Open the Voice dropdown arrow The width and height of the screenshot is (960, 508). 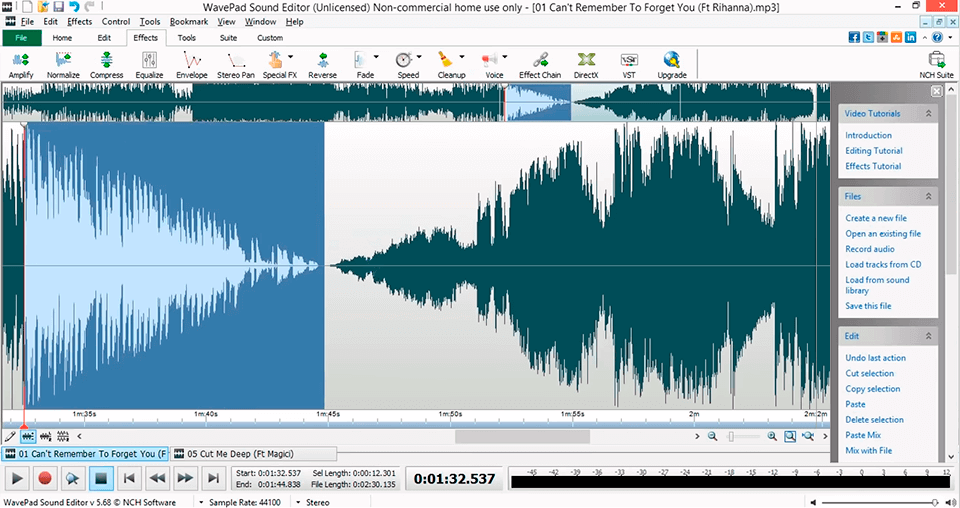click(504, 57)
